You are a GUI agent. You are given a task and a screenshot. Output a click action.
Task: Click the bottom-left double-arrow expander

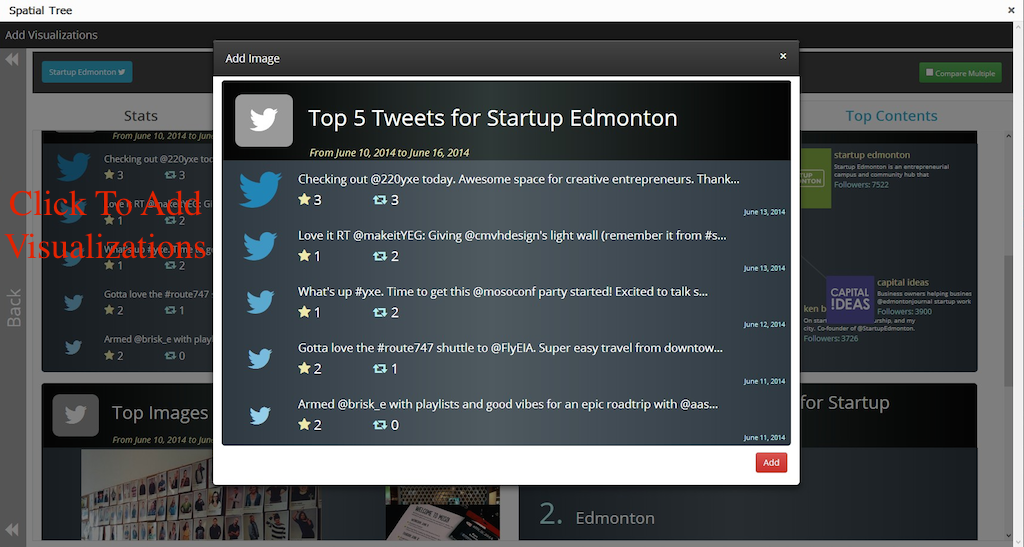tap(12, 529)
